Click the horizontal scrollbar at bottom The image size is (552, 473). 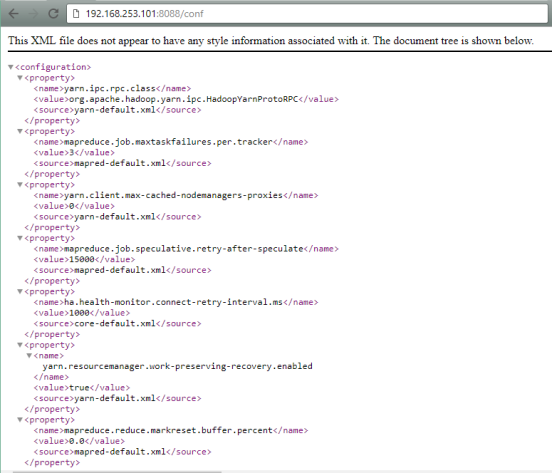(117, 472)
